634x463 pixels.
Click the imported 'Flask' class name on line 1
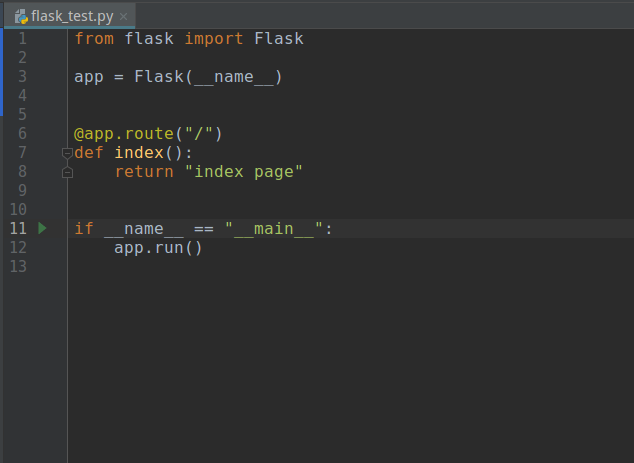tap(279, 39)
